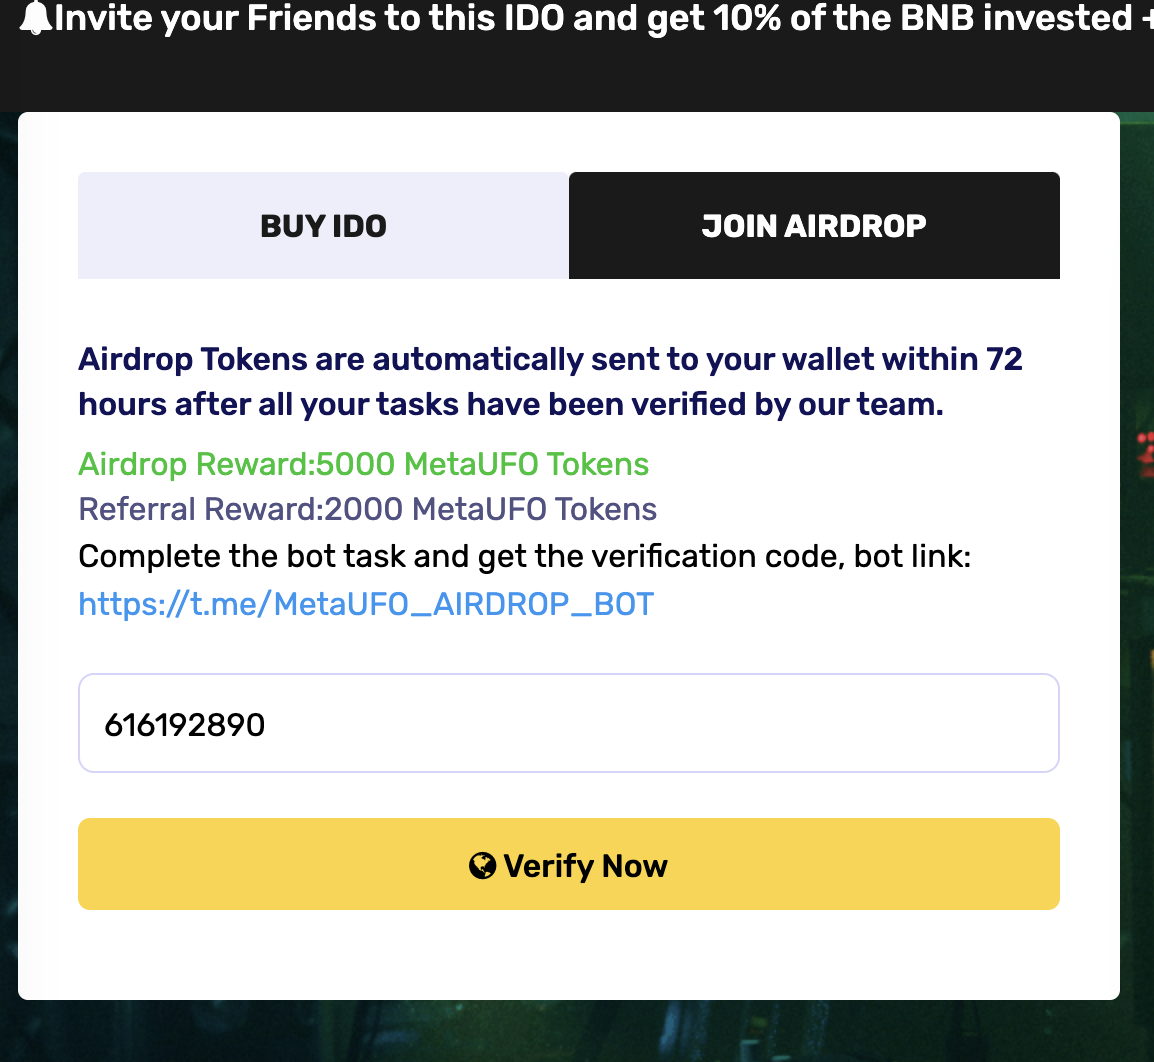This screenshot has height=1062, width=1154.
Task: Click the dark background below the white card
Action: click(x=568, y=1032)
